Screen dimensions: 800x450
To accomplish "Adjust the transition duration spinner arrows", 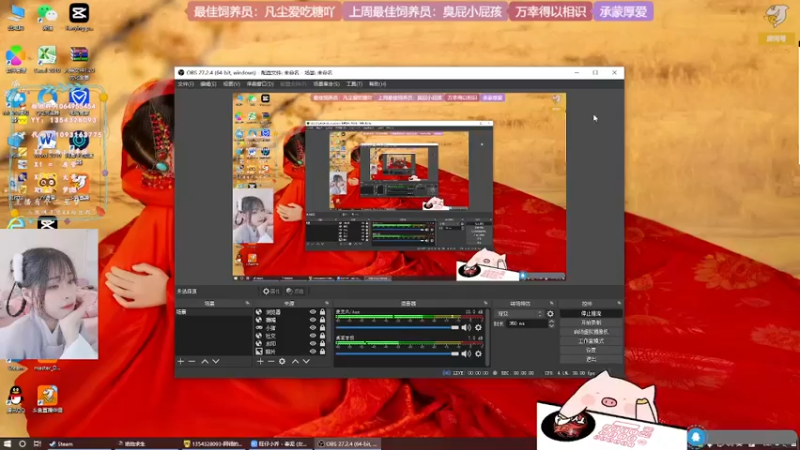I will [551, 323].
